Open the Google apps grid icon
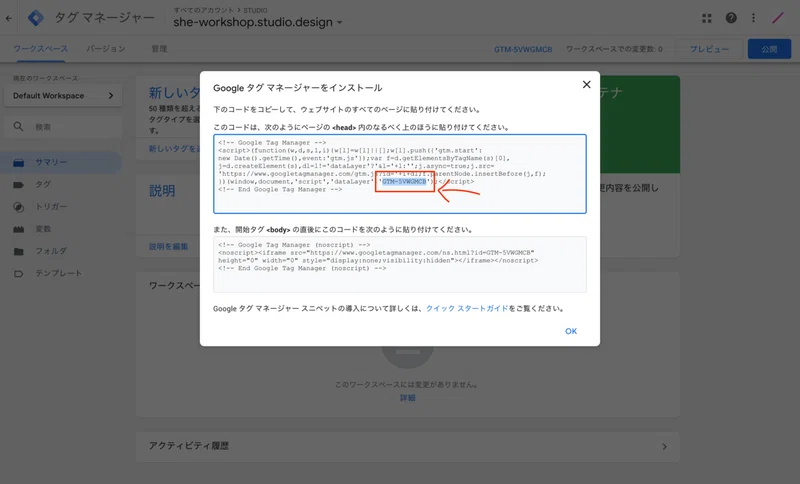This screenshot has height=484, width=800. (707, 18)
